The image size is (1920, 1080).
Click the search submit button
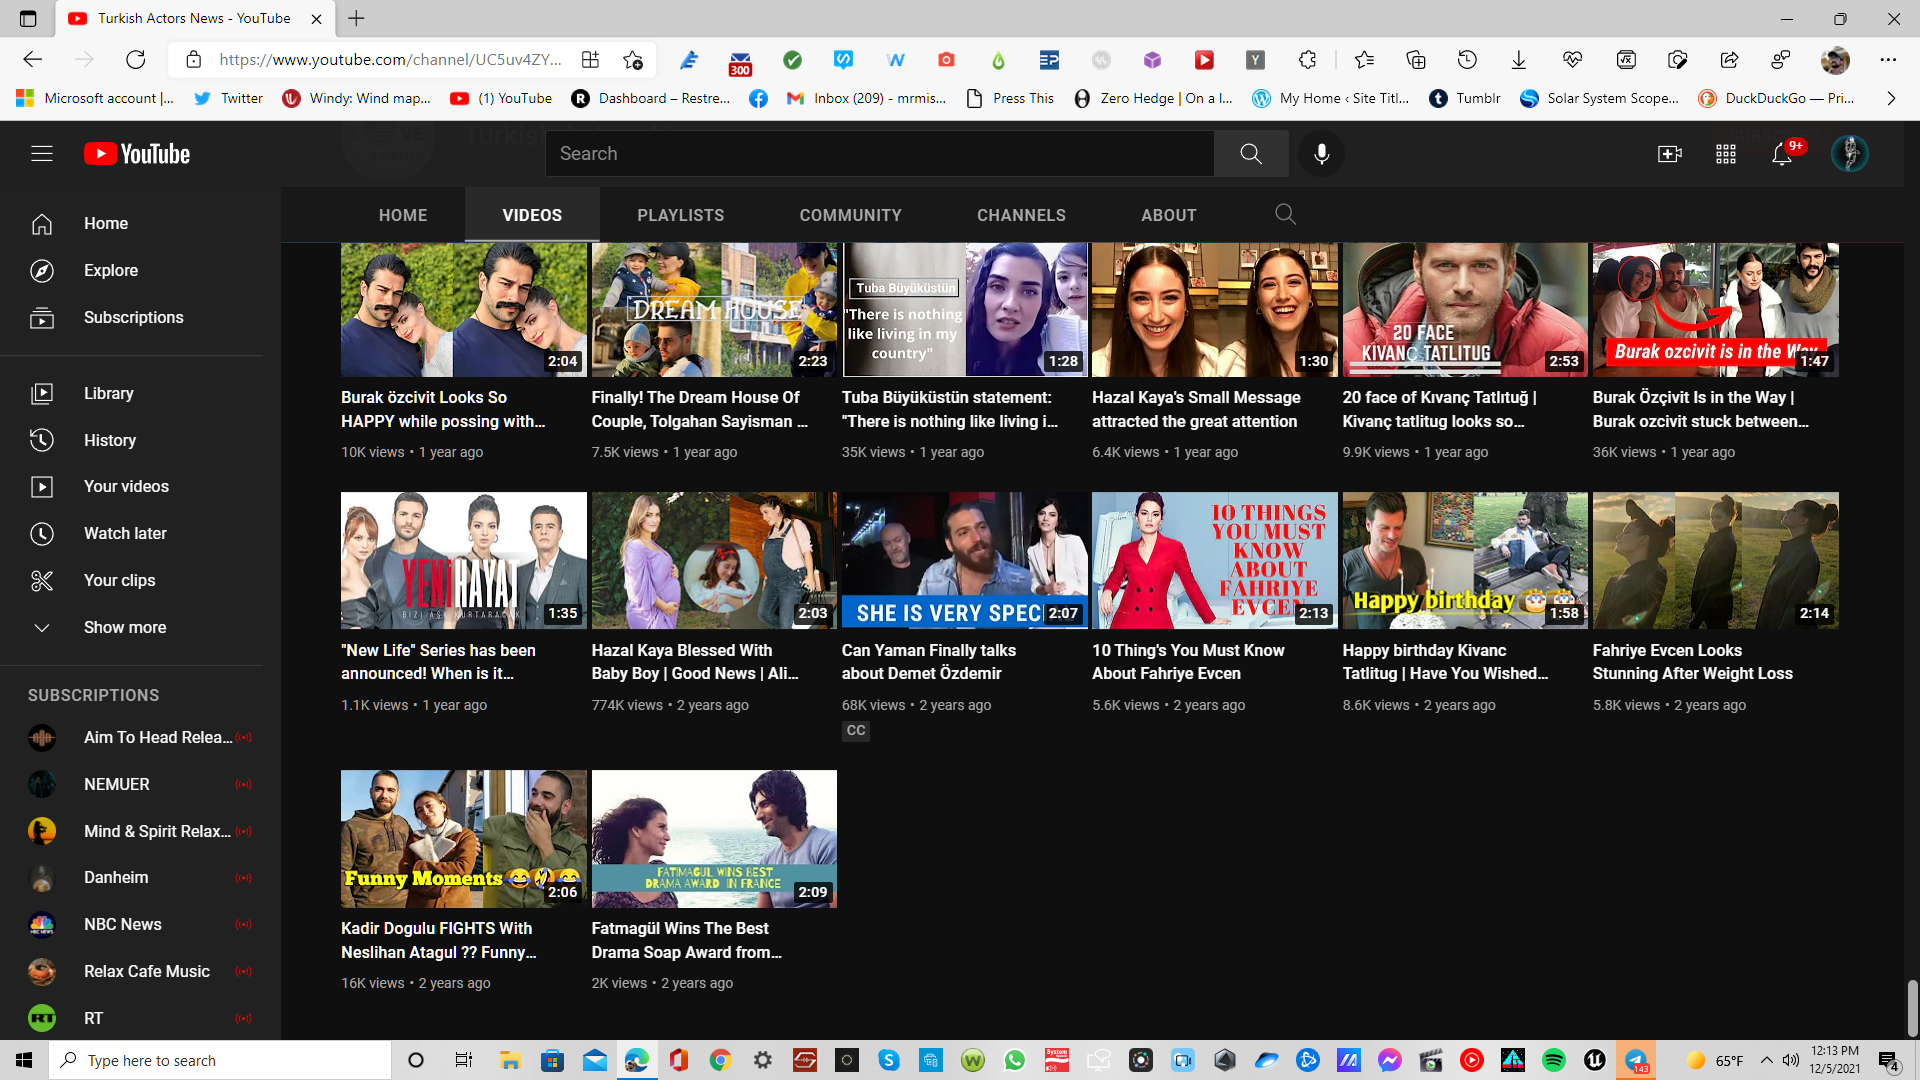[x=1250, y=154]
